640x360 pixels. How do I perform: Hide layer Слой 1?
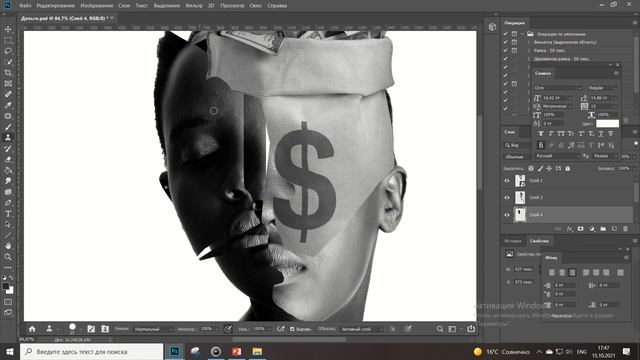(x=507, y=180)
